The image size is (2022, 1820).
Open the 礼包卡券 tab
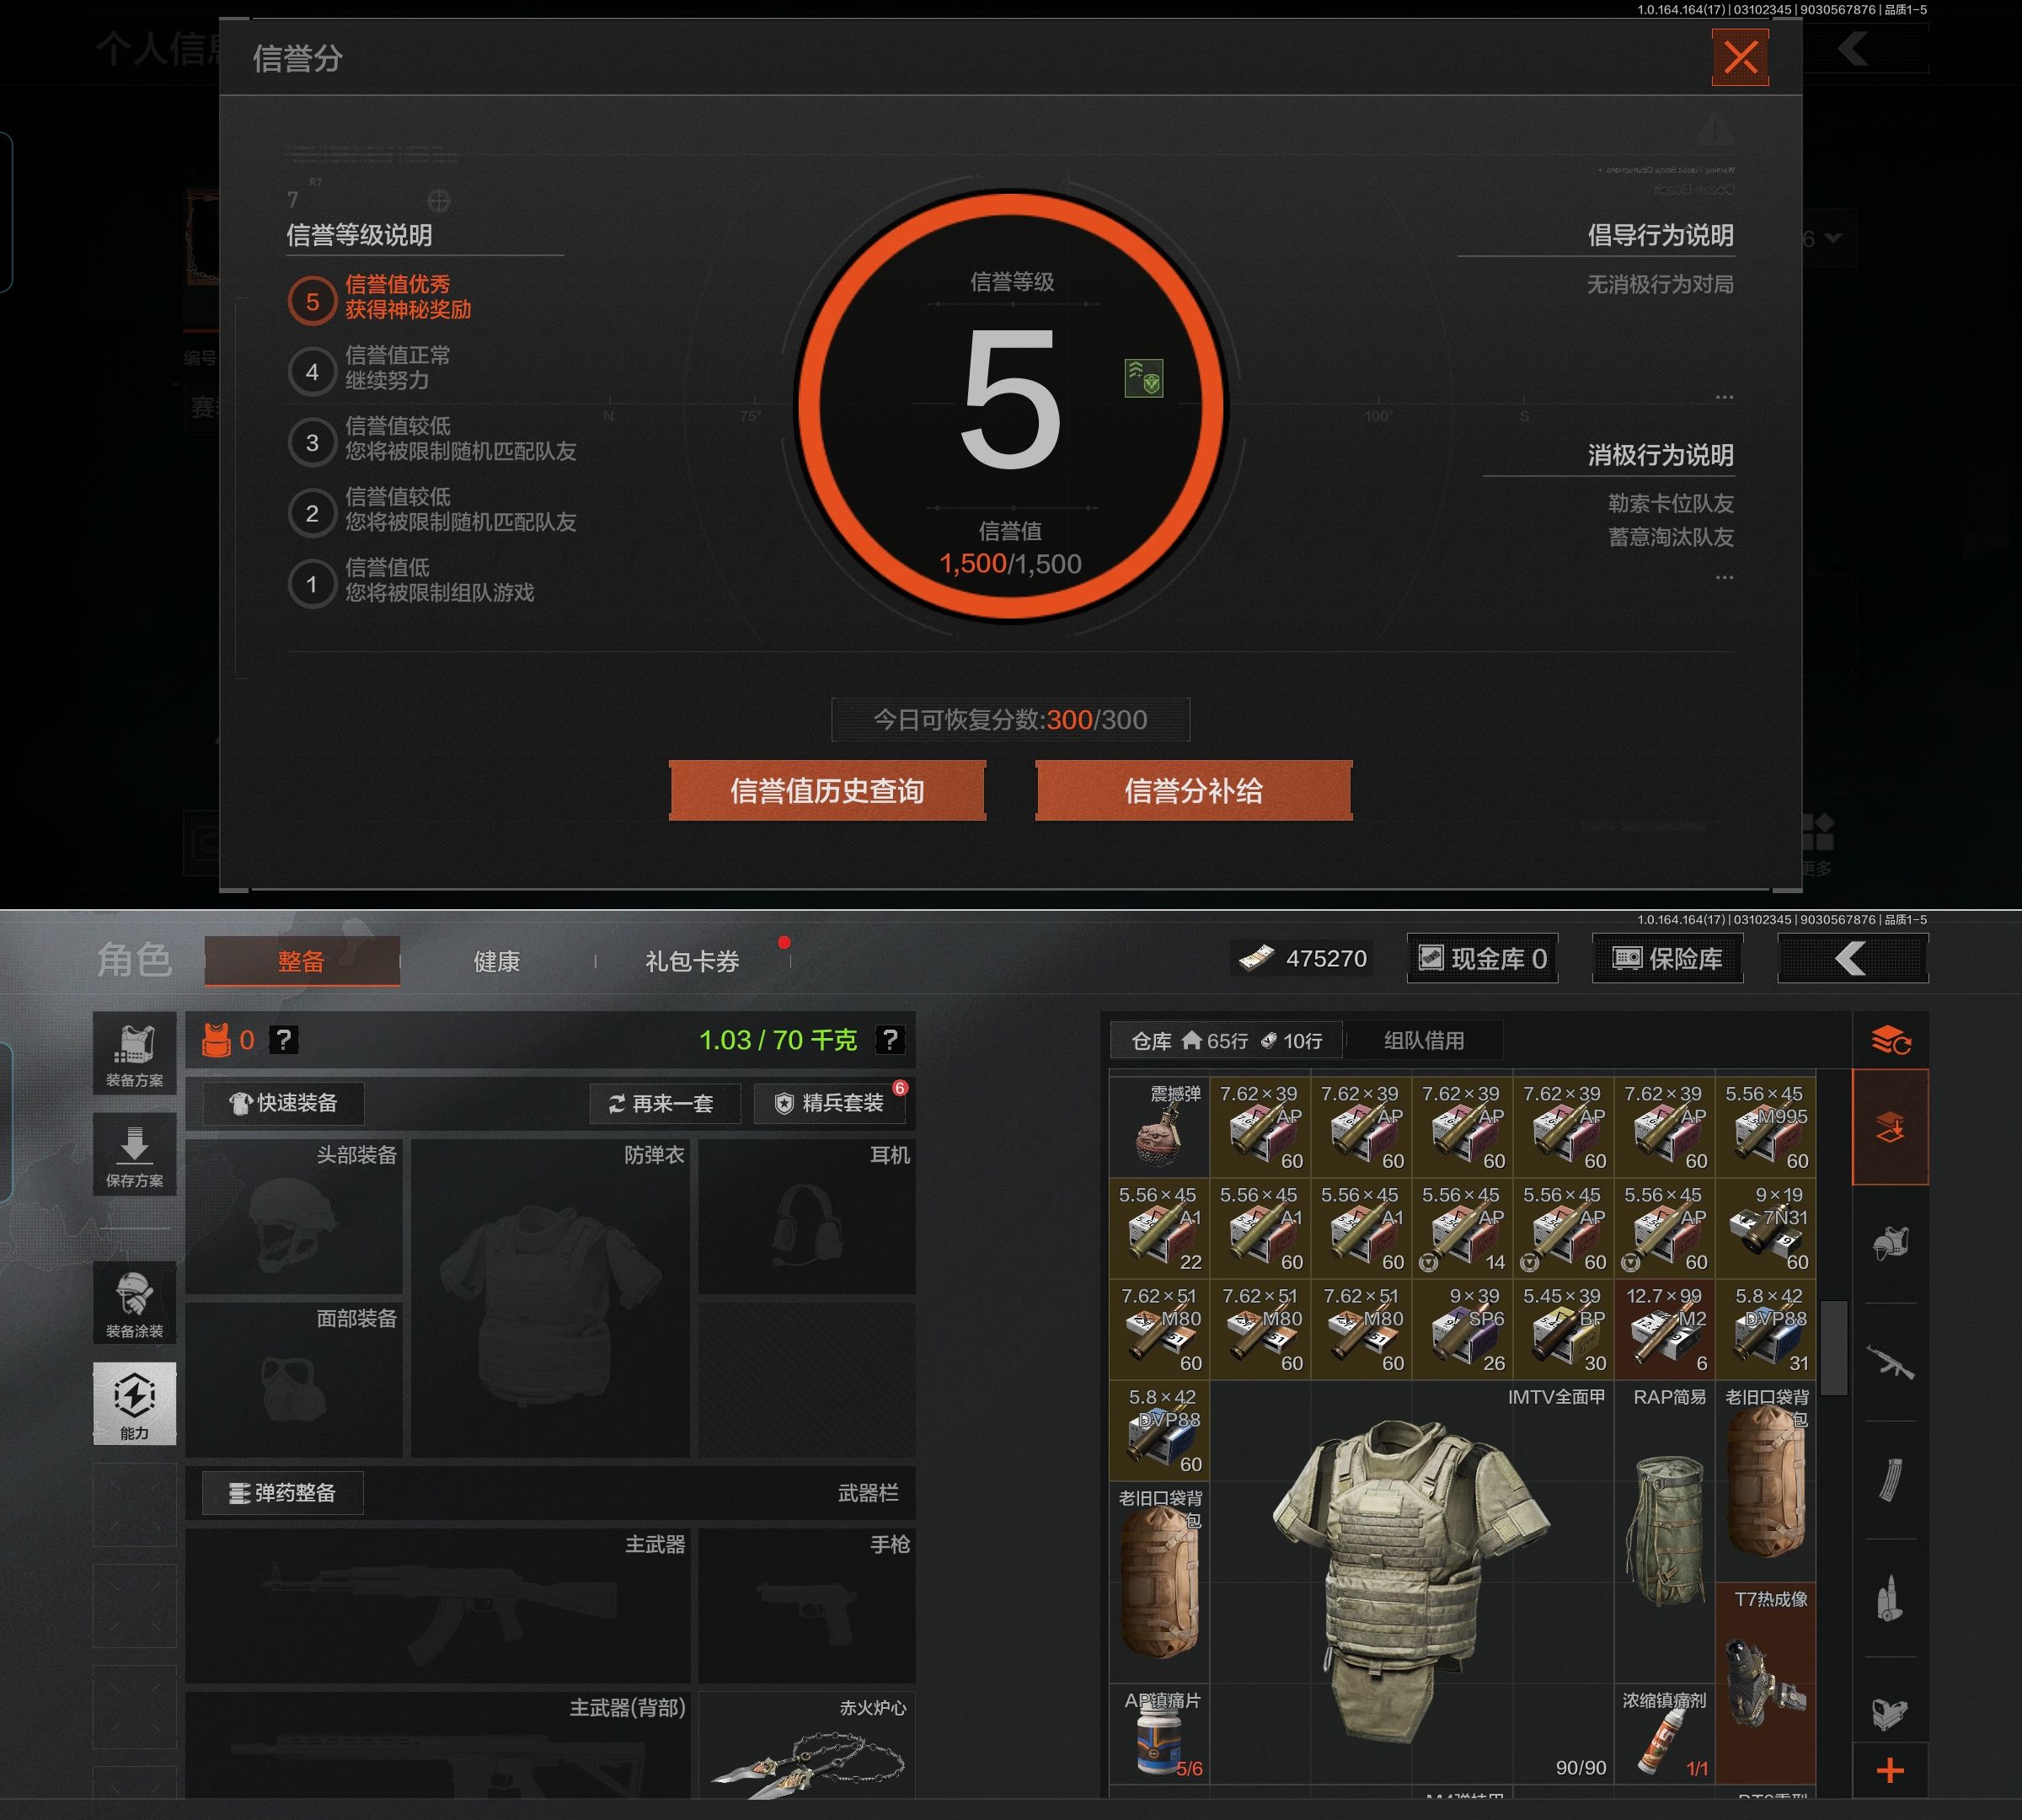(692, 961)
